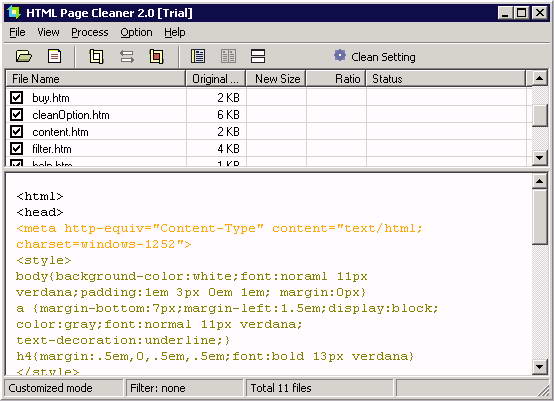
Task: Click the 4 KB size cell
Action: point(228,148)
